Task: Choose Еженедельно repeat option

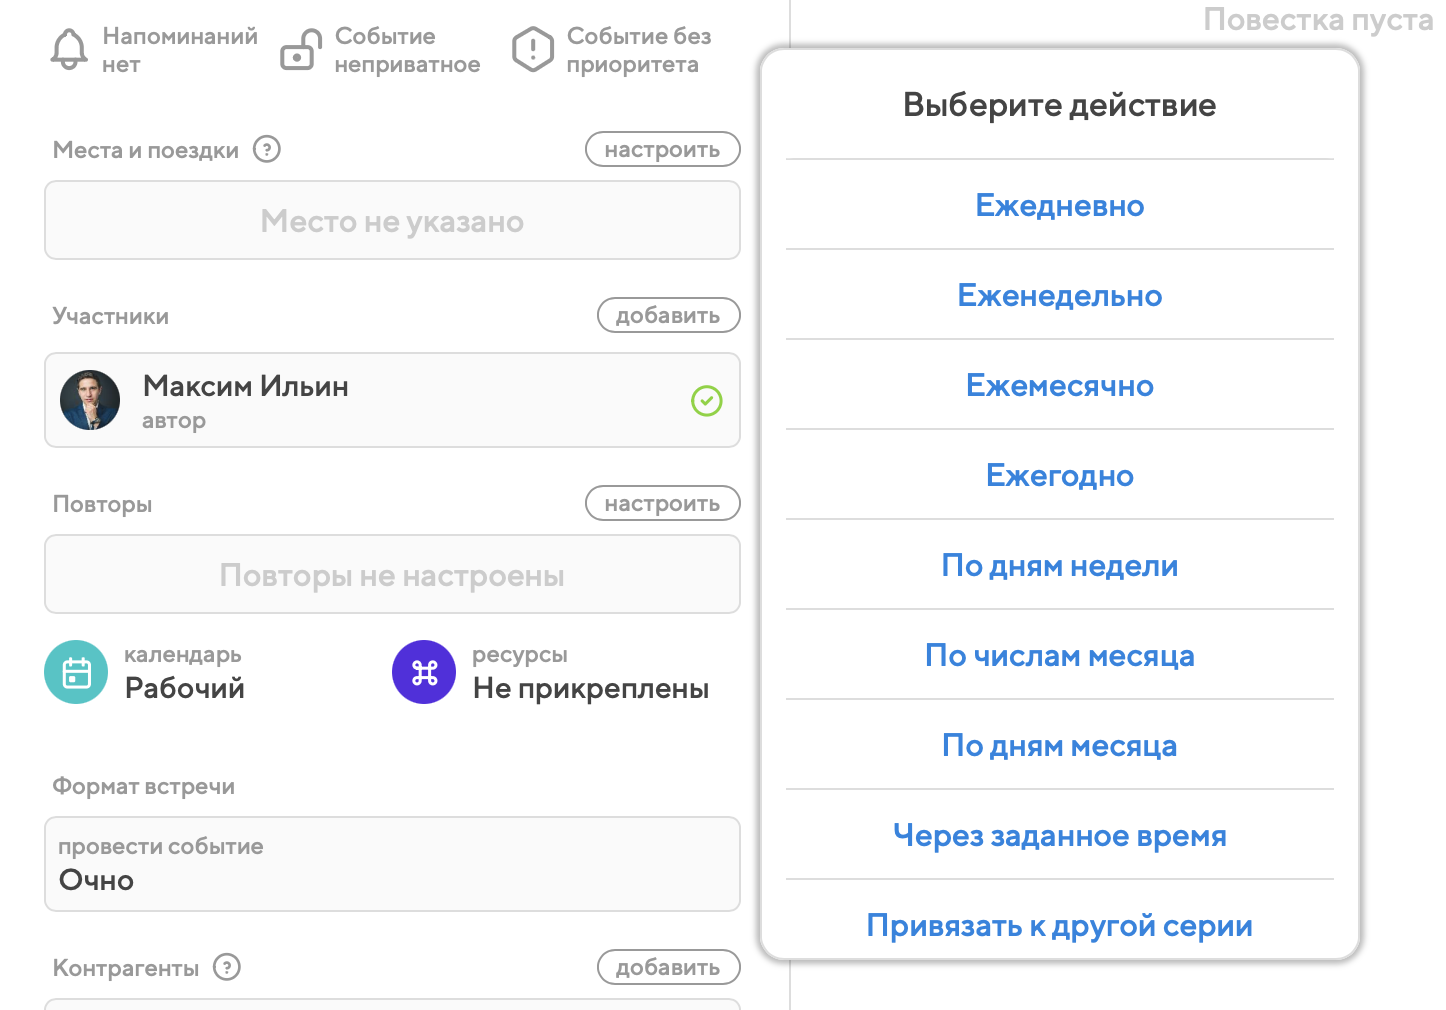Action: (x=1059, y=296)
